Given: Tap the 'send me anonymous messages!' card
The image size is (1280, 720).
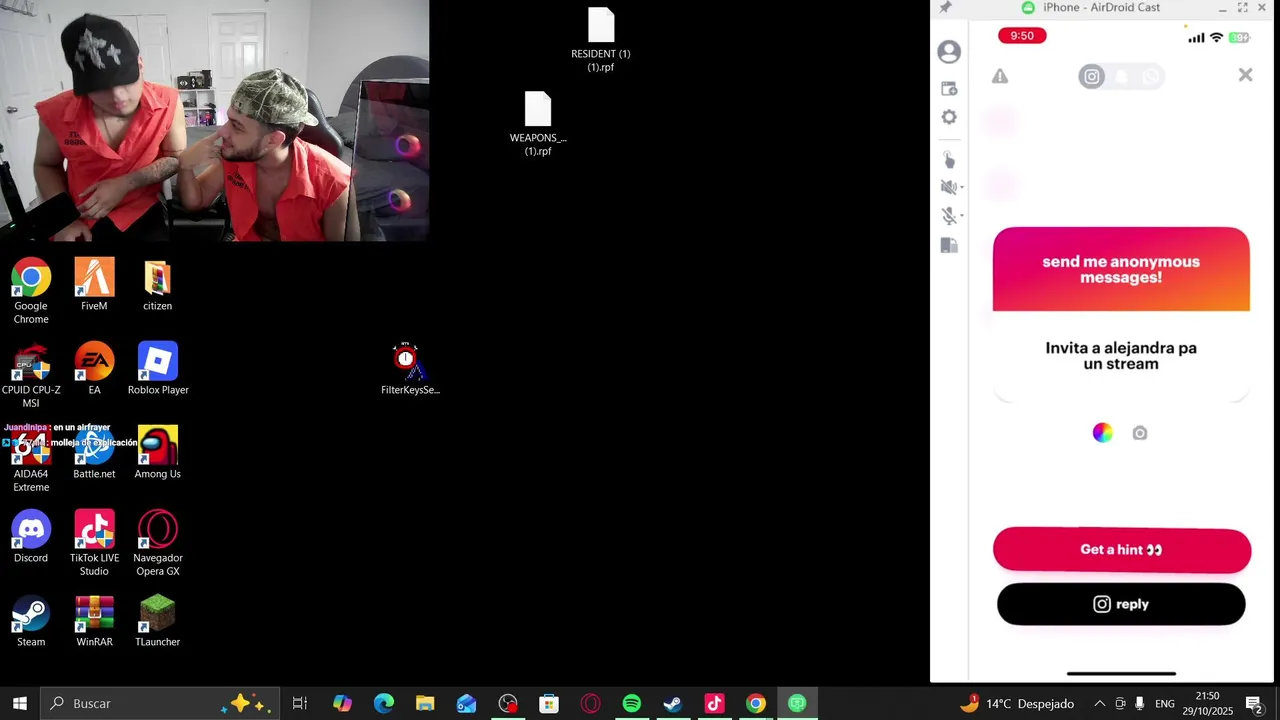Looking at the screenshot, I should click(1121, 269).
